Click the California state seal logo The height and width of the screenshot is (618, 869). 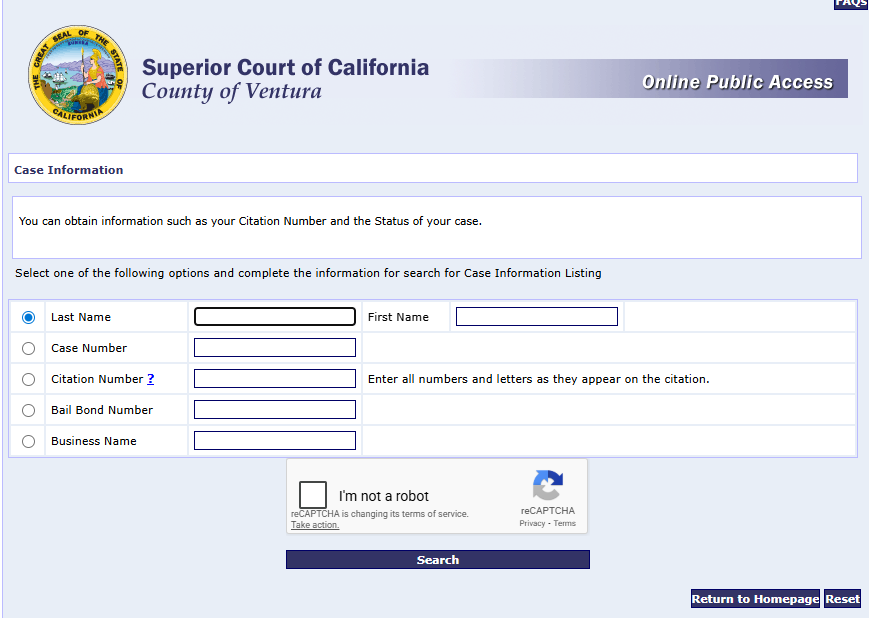[x=78, y=76]
